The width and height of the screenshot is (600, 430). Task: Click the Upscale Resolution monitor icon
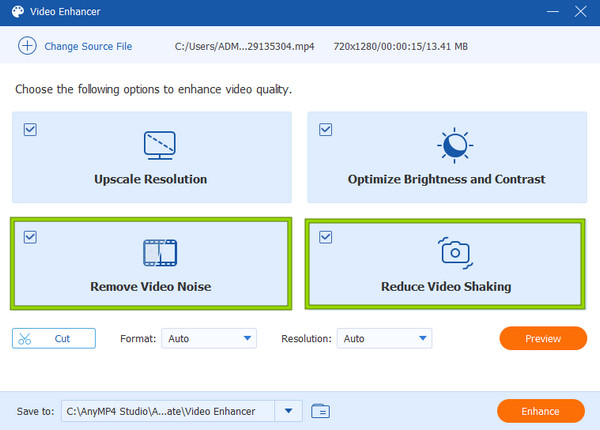tap(160, 145)
